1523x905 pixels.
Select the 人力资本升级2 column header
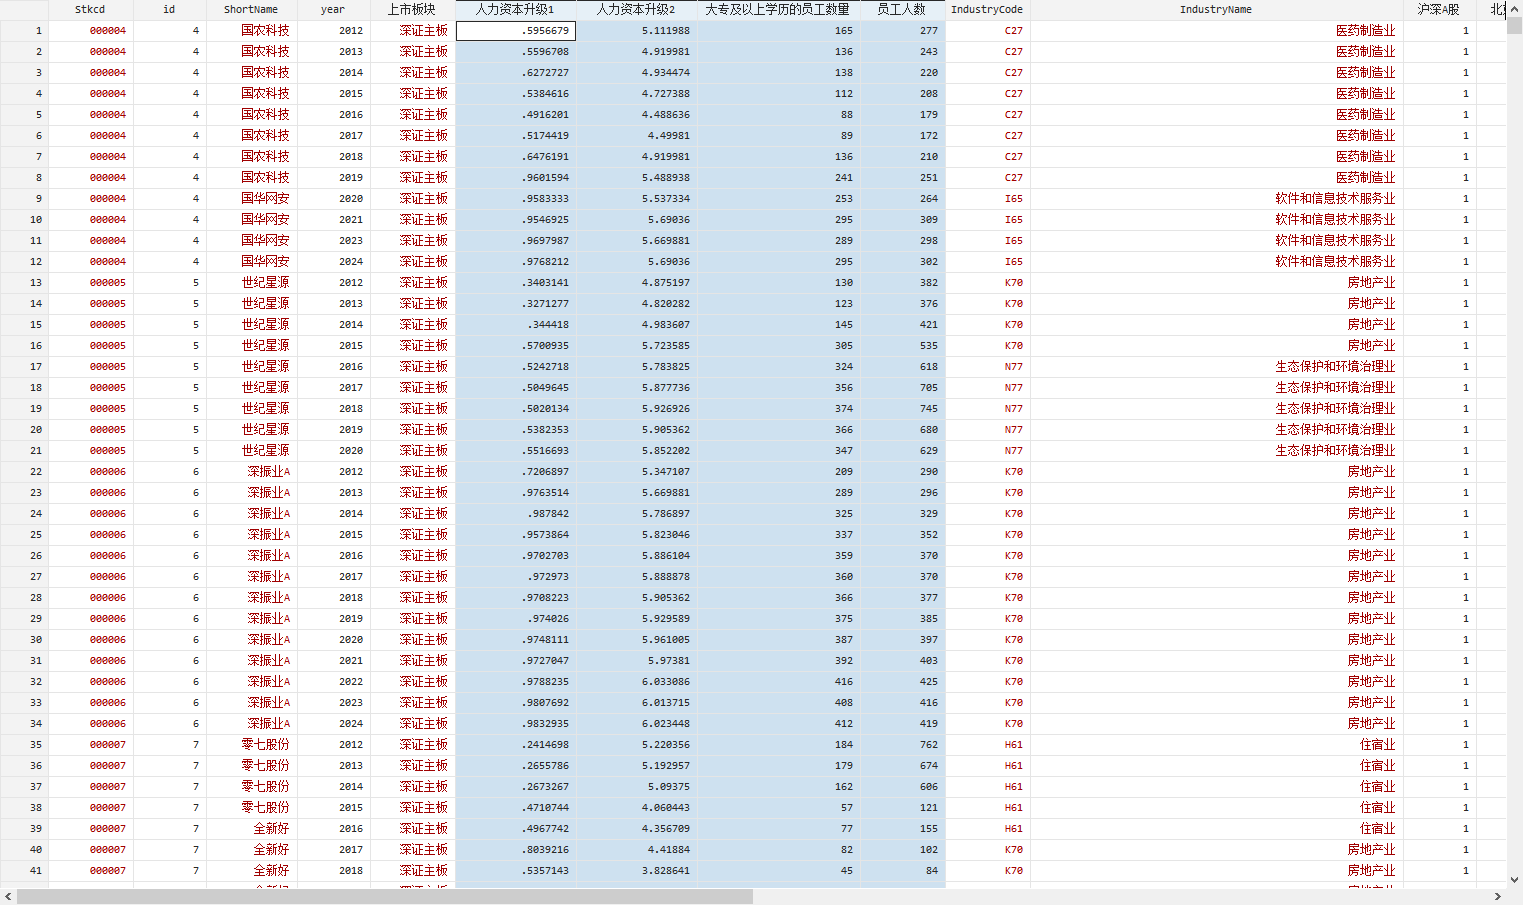pyautogui.click(x=636, y=9)
